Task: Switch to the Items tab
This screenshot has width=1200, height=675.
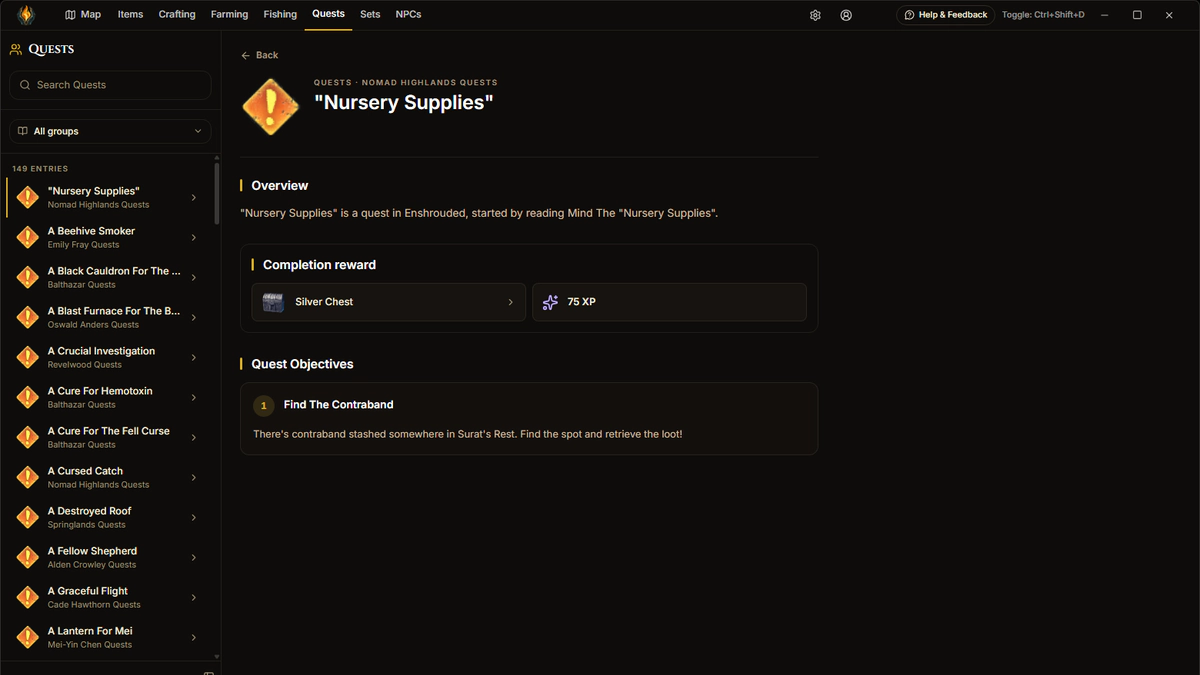Action: [130, 15]
